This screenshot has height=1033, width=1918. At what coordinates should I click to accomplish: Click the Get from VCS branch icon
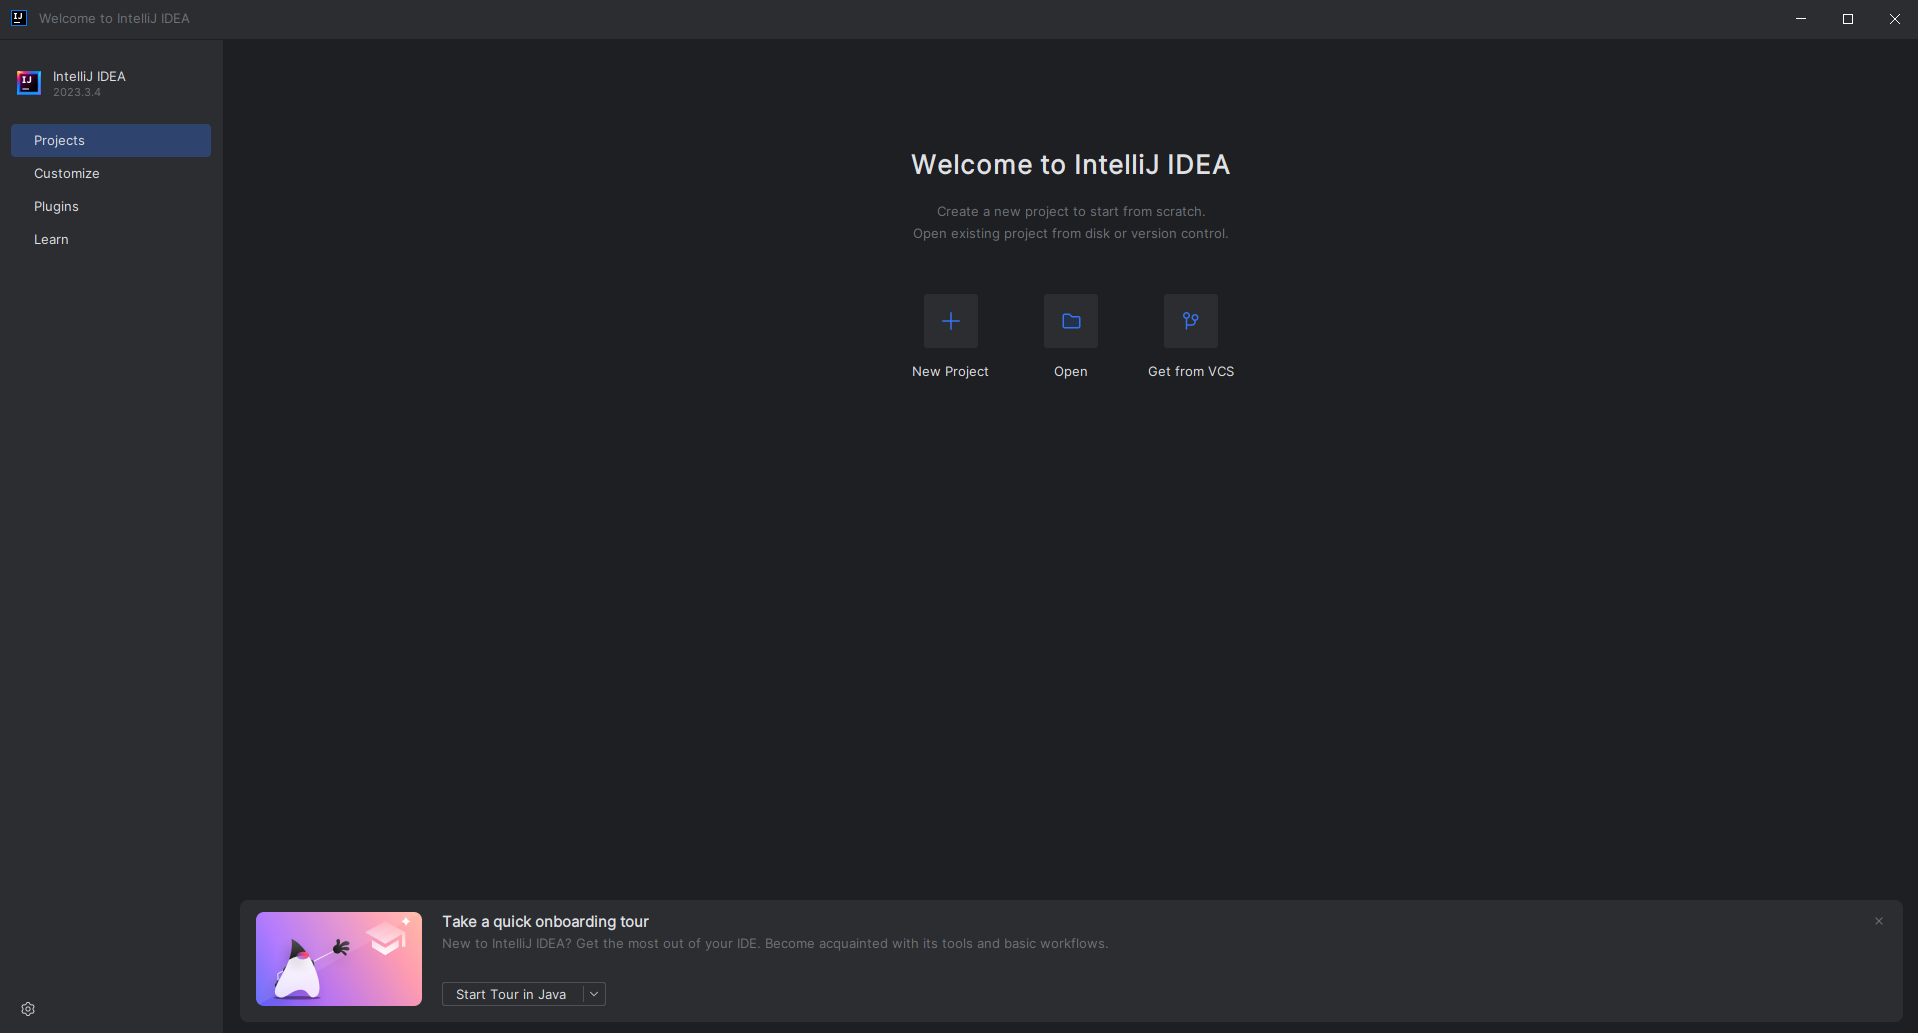1190,321
